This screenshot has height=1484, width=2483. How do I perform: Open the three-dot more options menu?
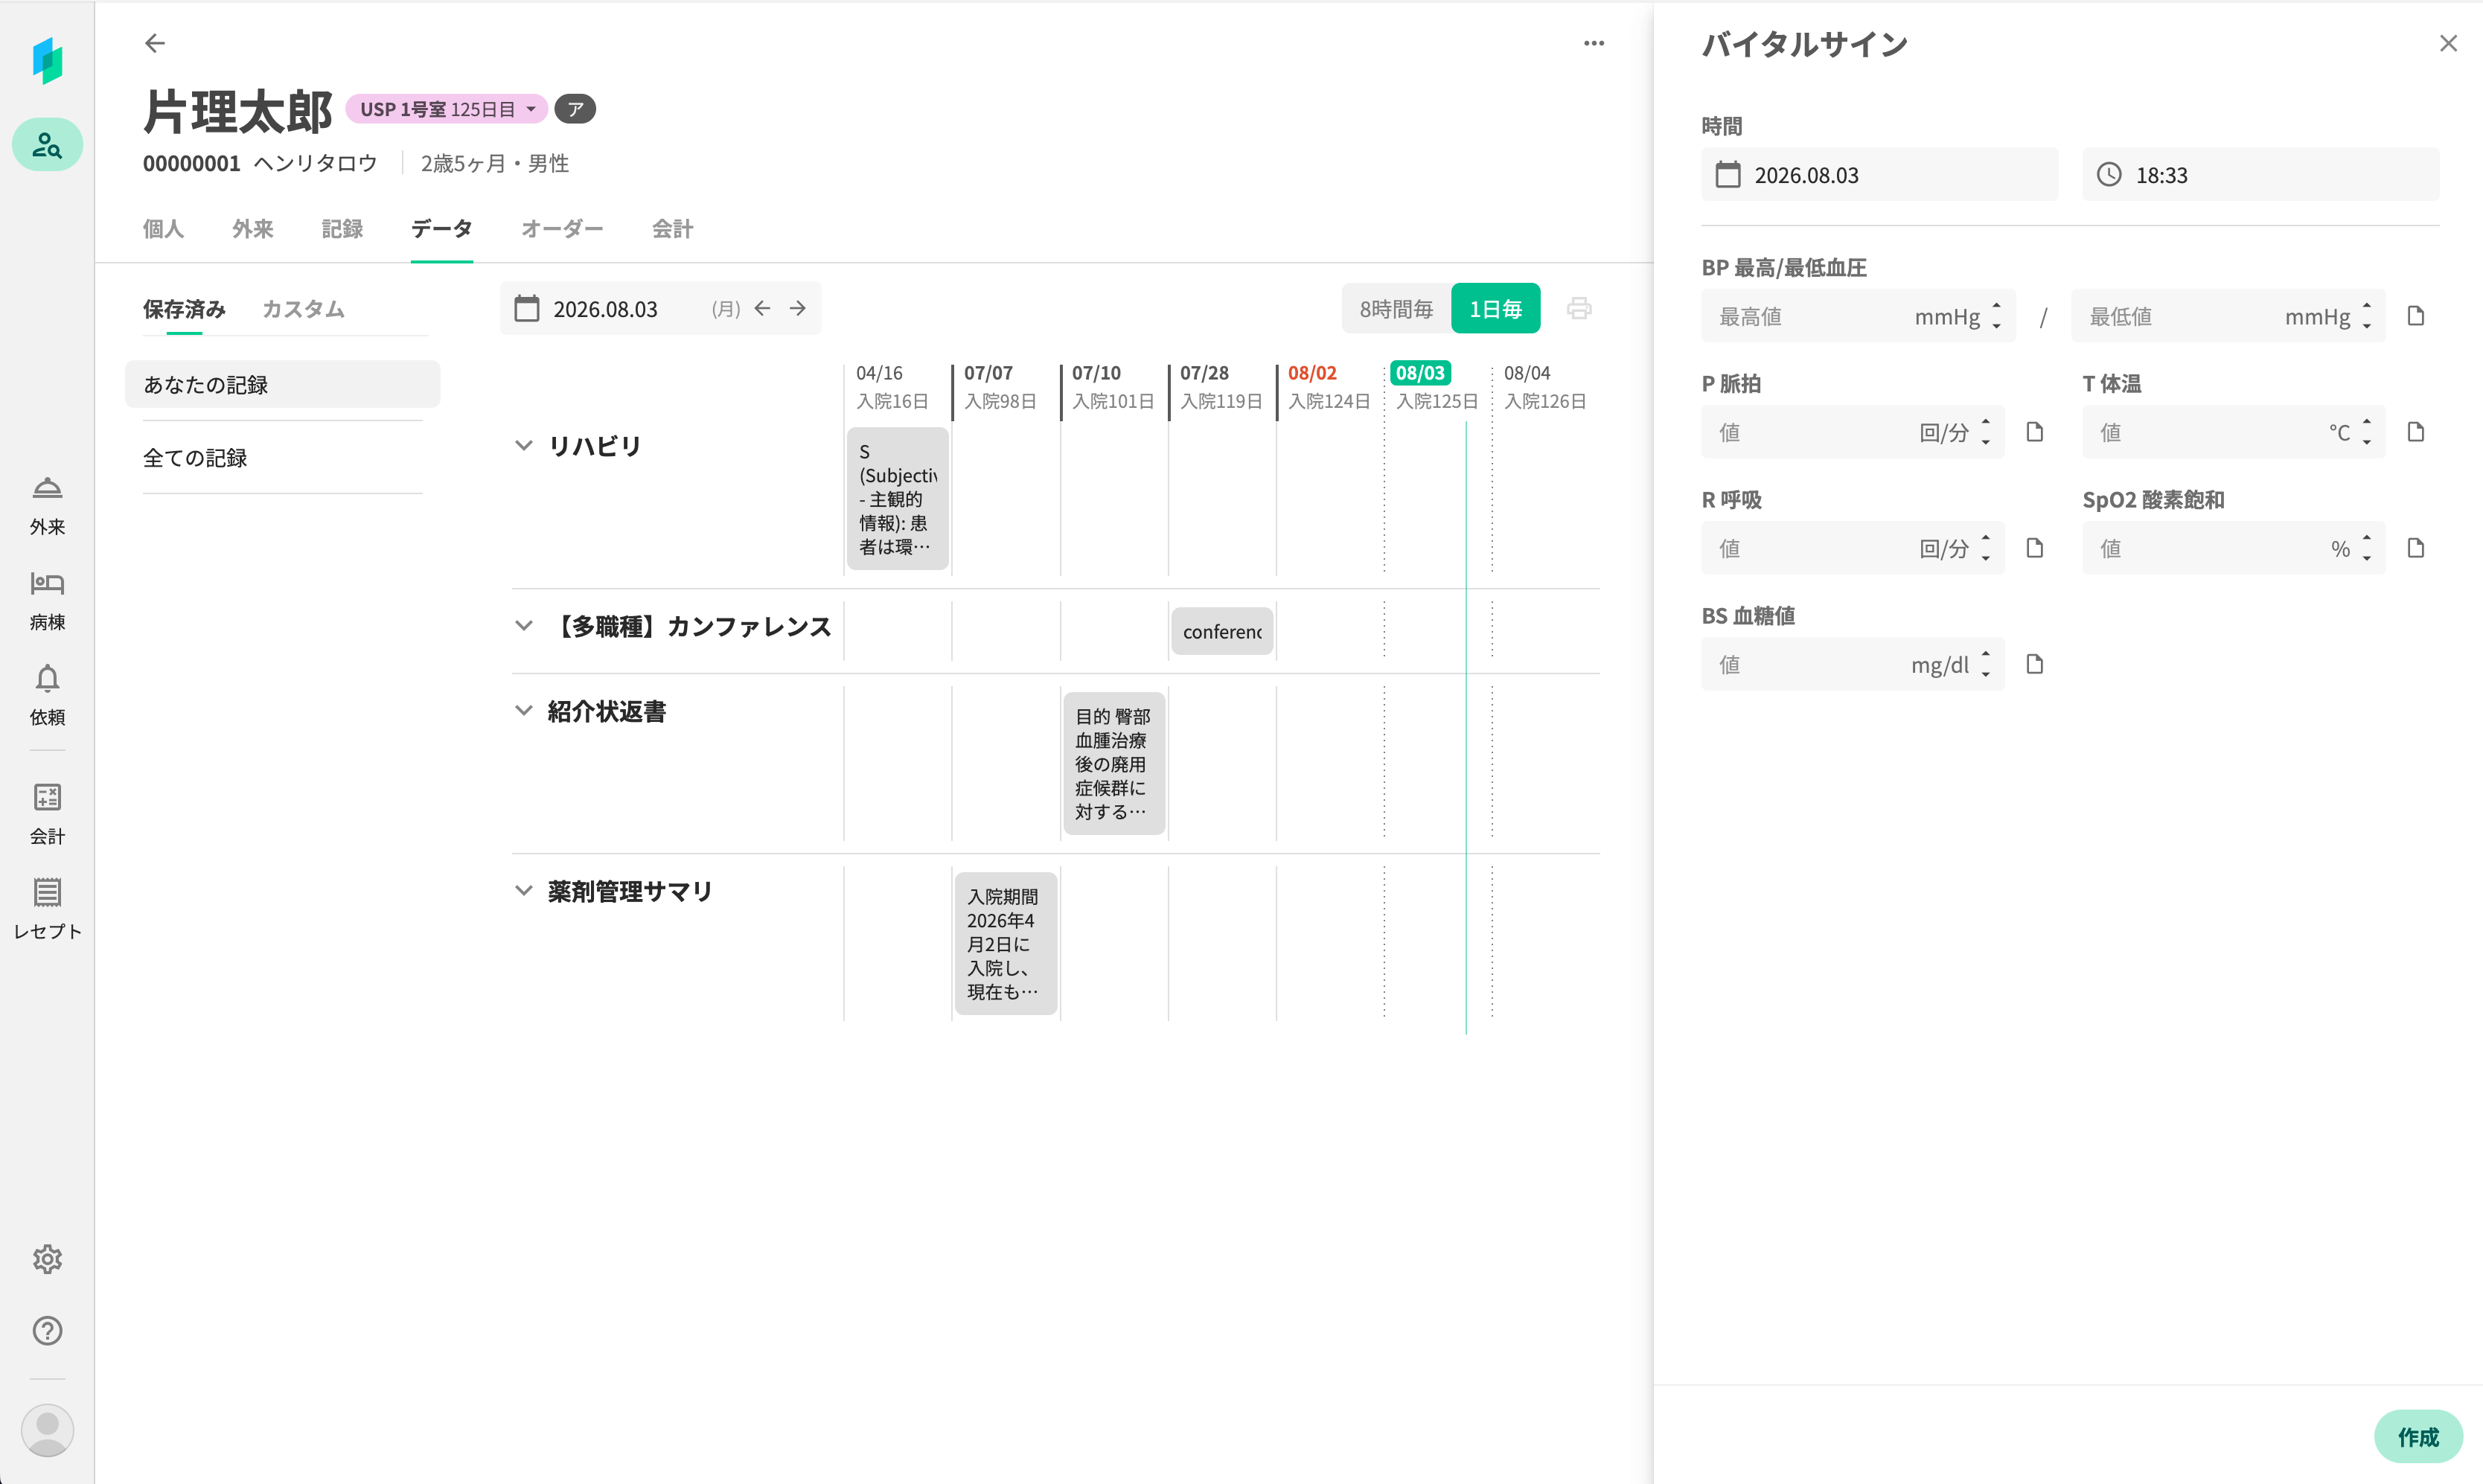coord(1594,43)
